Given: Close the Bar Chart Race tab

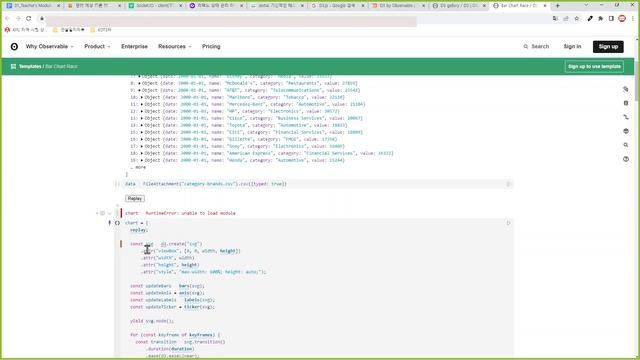Looking at the screenshot, I should point(545,6).
